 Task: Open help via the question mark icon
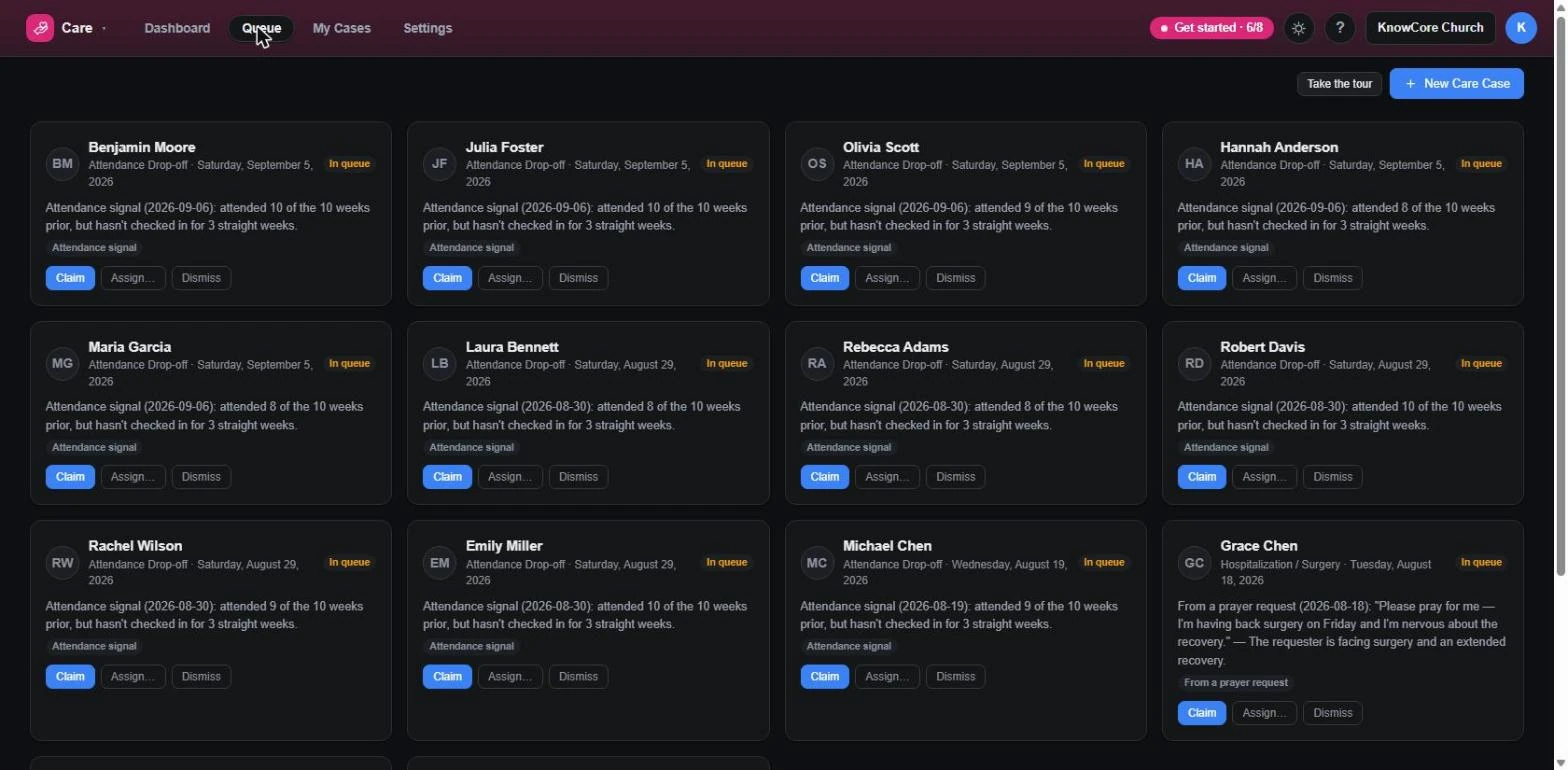pos(1340,28)
